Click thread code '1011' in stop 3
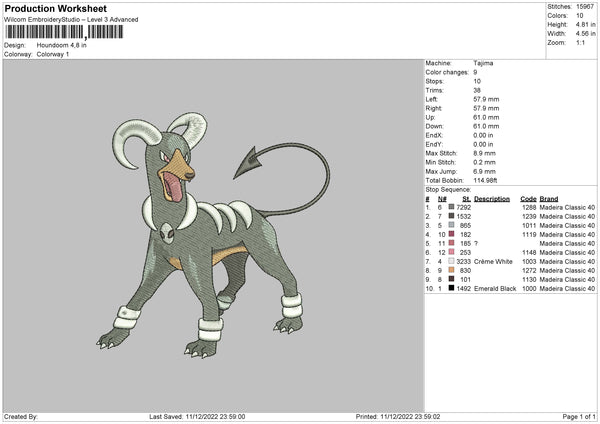This screenshot has height=424, width=600. click(529, 225)
